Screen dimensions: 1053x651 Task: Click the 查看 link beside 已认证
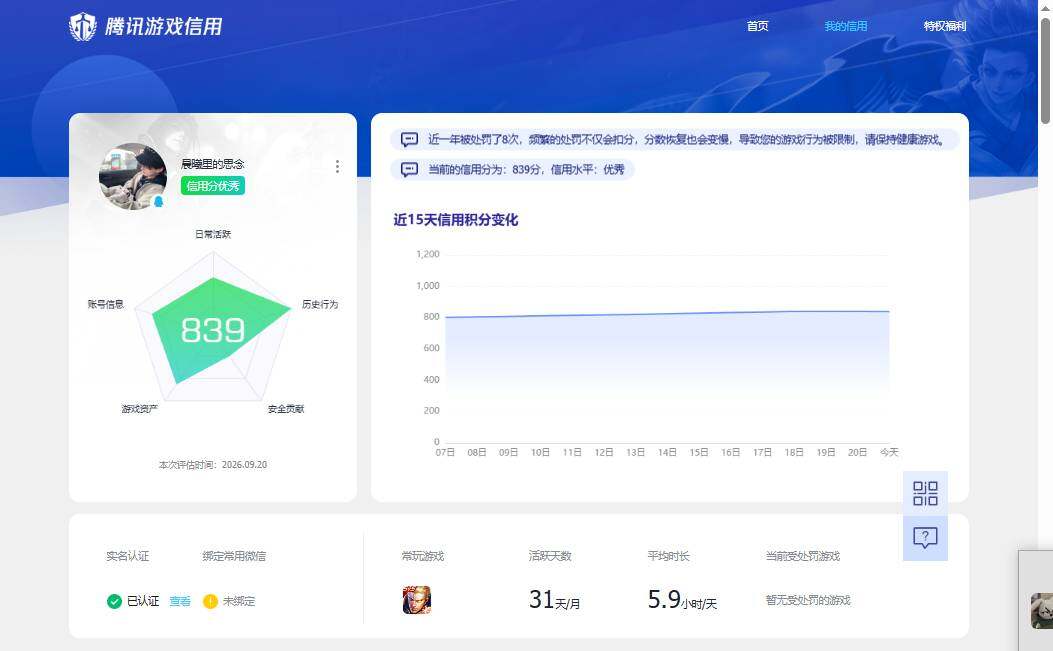[180, 601]
